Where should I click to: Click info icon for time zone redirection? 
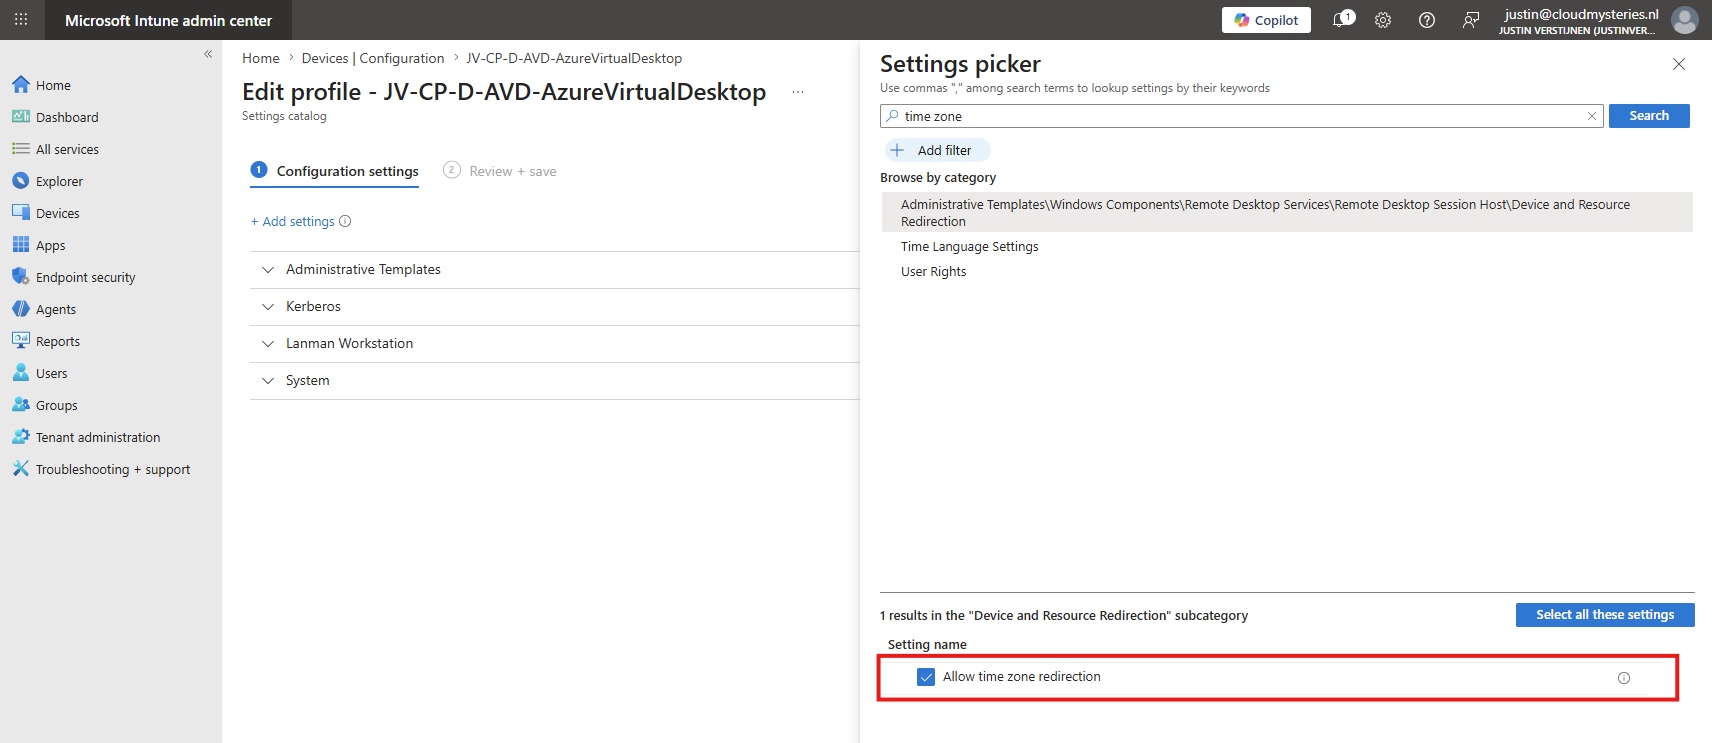pyautogui.click(x=1624, y=678)
